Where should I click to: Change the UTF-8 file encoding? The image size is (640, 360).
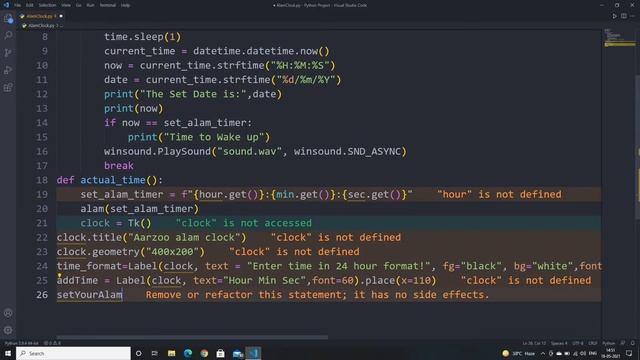coord(578,343)
